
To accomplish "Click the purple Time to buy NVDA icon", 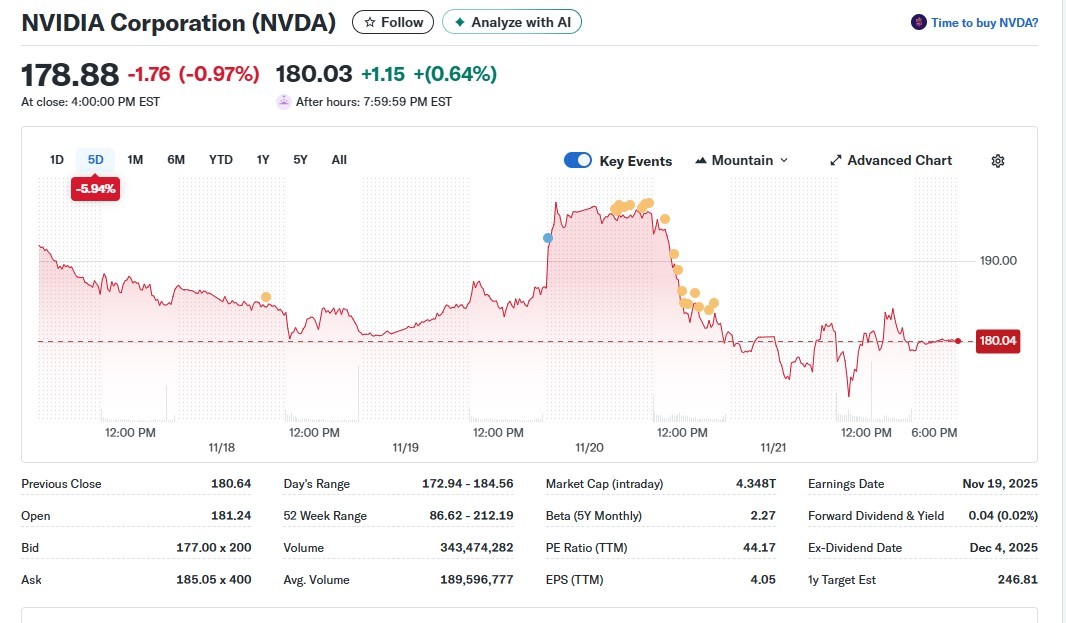I will (x=918, y=22).
